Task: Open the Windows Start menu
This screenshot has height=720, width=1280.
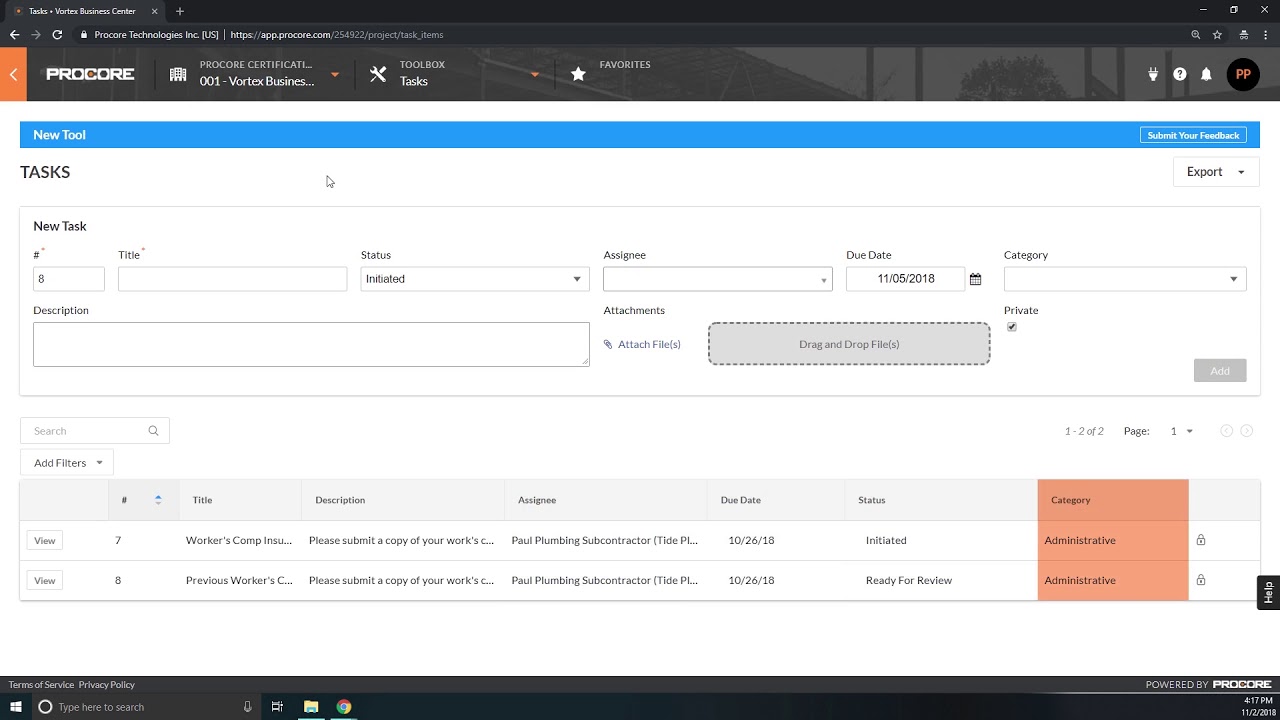Action: 16,707
